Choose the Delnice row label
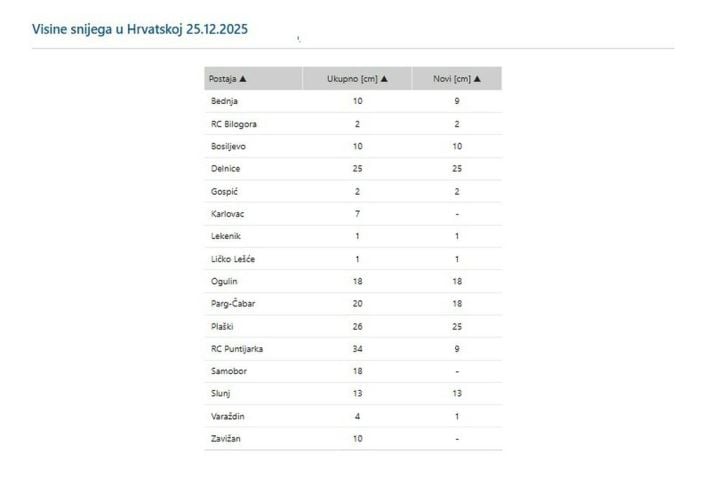This screenshot has height=478, width=720. click(x=226, y=169)
